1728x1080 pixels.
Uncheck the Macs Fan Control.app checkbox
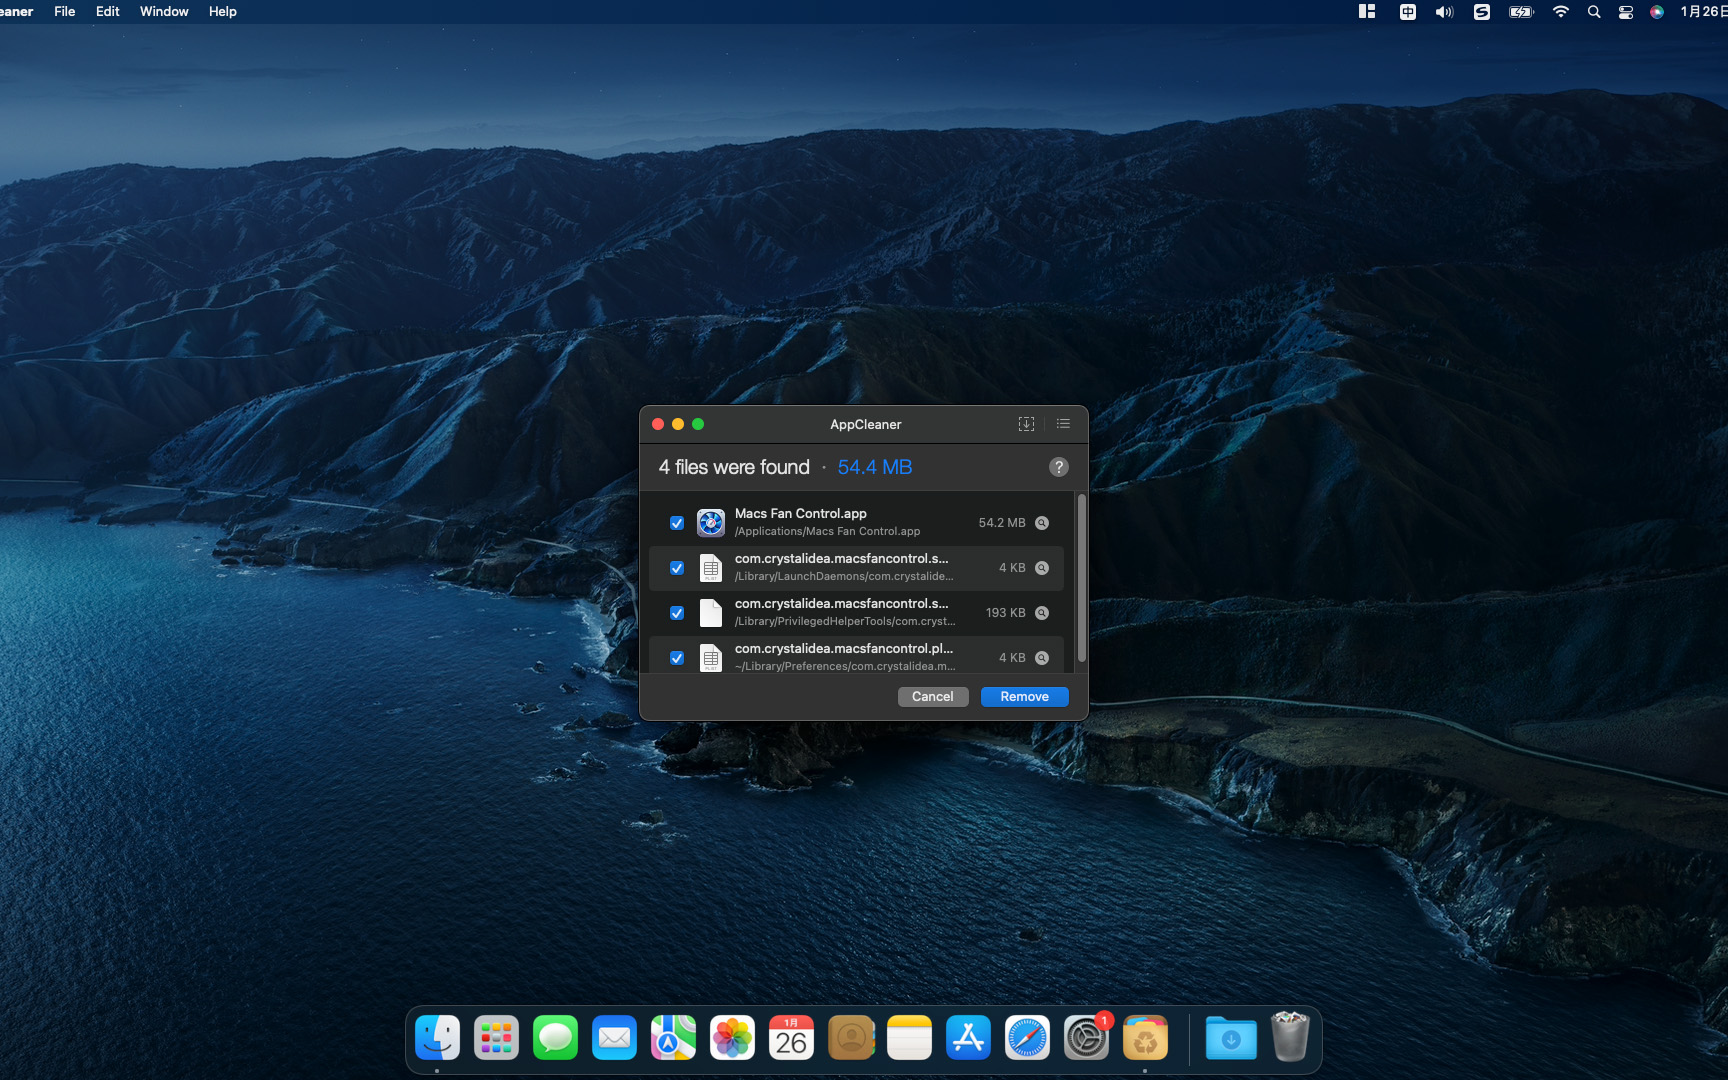click(x=677, y=523)
